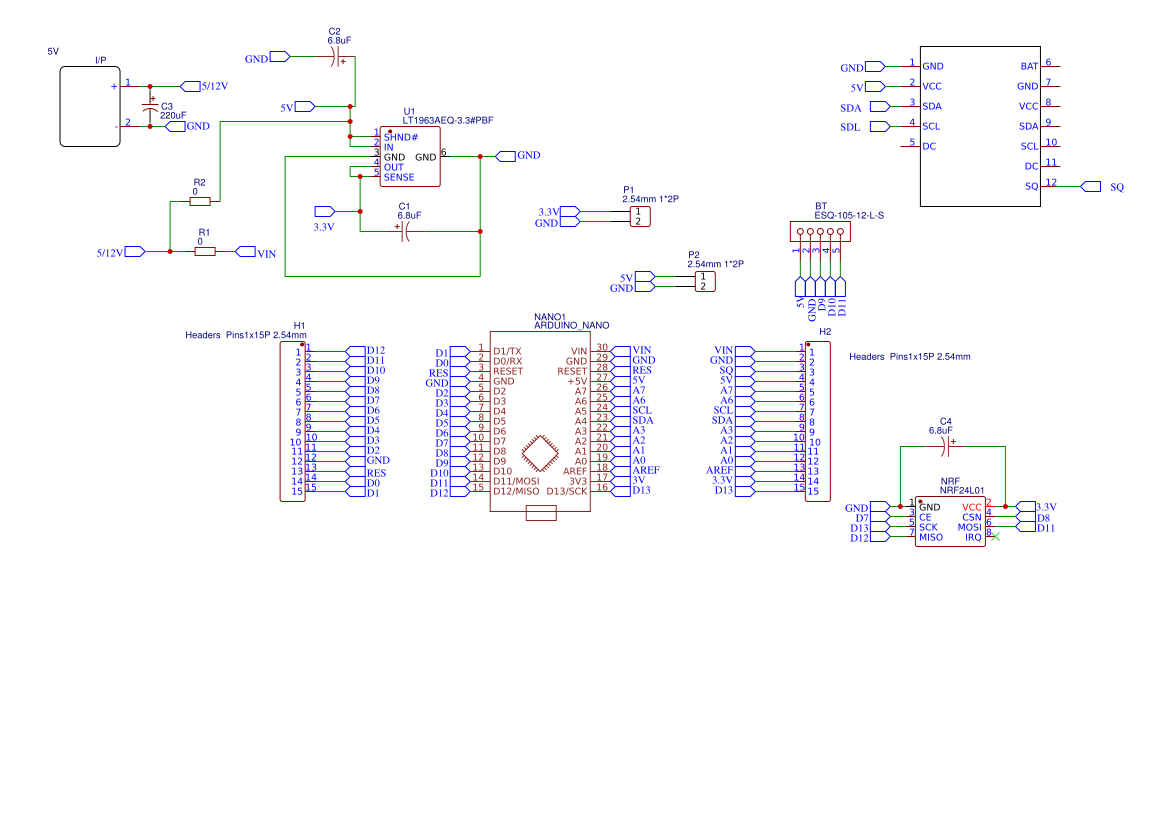1171x827 pixels.
Task: Click the IRQ pin label on NRF24L01
Action: click(x=973, y=537)
